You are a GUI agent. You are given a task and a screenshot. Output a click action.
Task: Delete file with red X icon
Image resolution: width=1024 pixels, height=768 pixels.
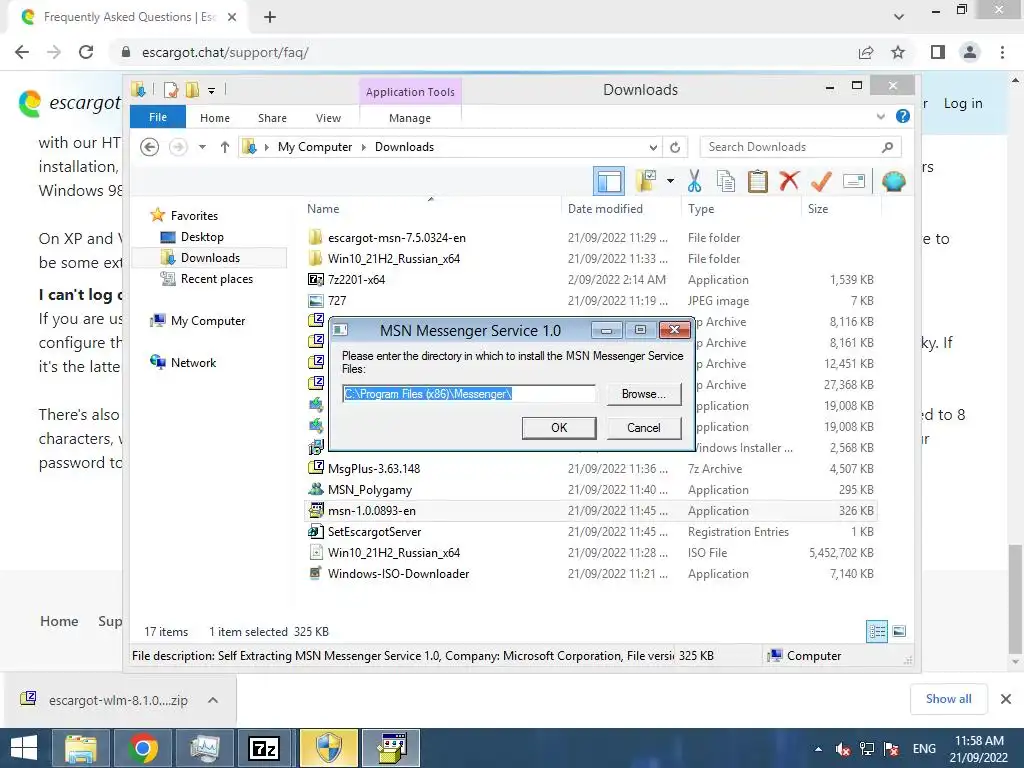(x=789, y=180)
